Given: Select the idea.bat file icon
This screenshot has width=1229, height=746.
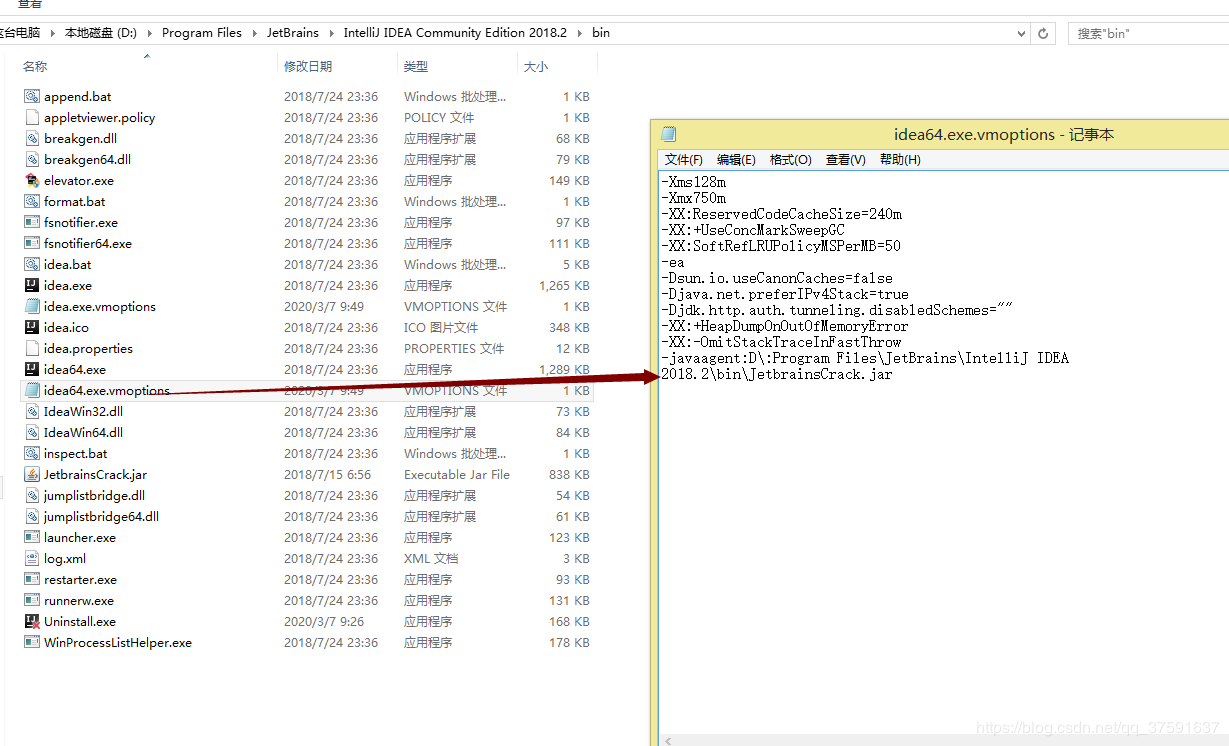Looking at the screenshot, I should pyautogui.click(x=32, y=265).
